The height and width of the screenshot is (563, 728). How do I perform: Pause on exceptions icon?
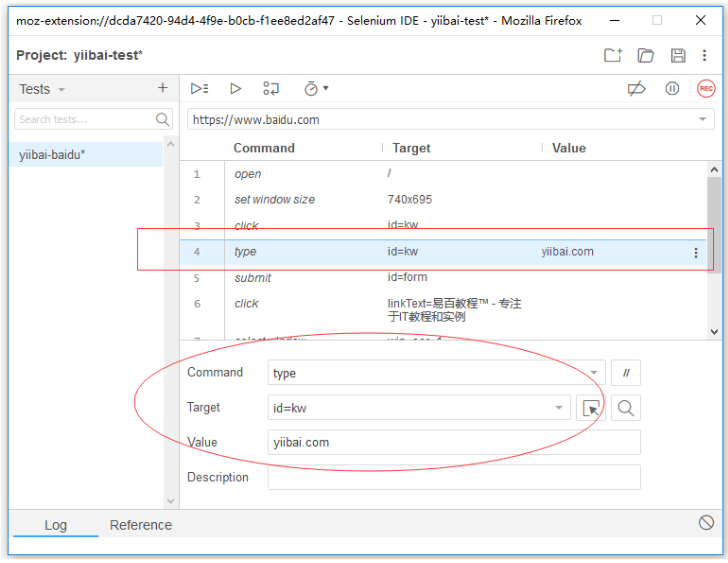(x=672, y=88)
